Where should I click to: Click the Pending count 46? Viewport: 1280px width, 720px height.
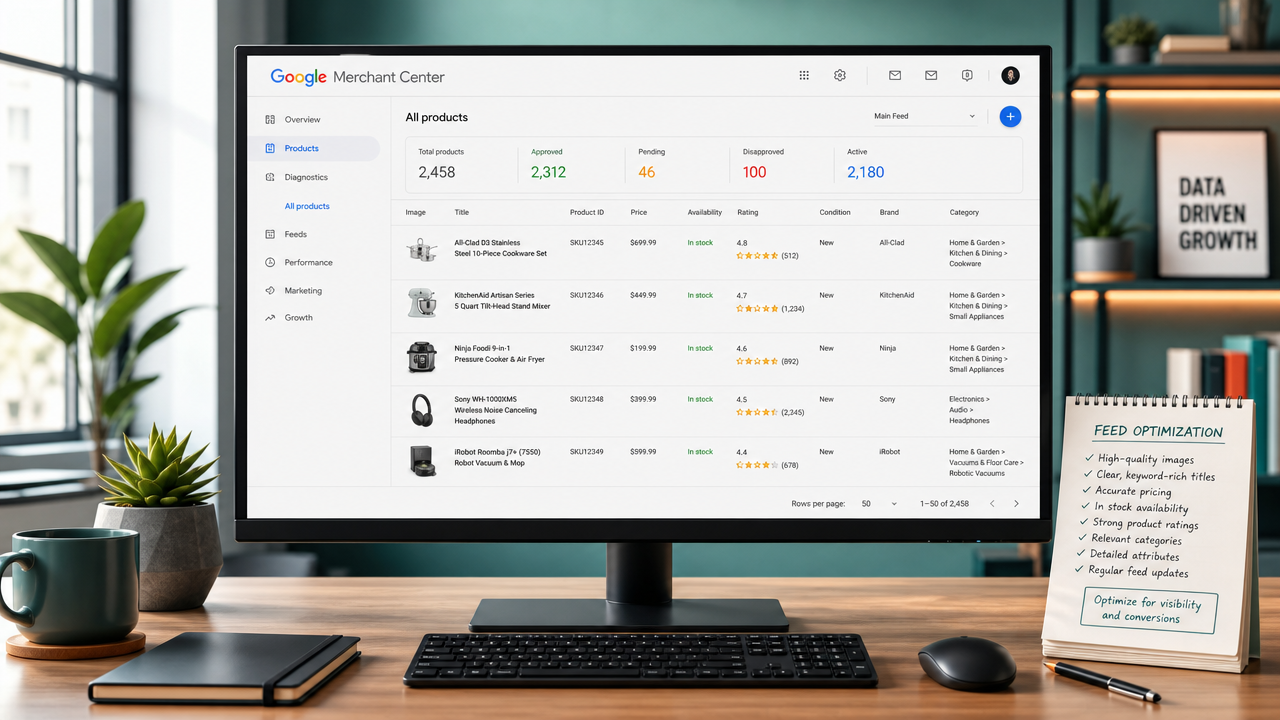647,172
